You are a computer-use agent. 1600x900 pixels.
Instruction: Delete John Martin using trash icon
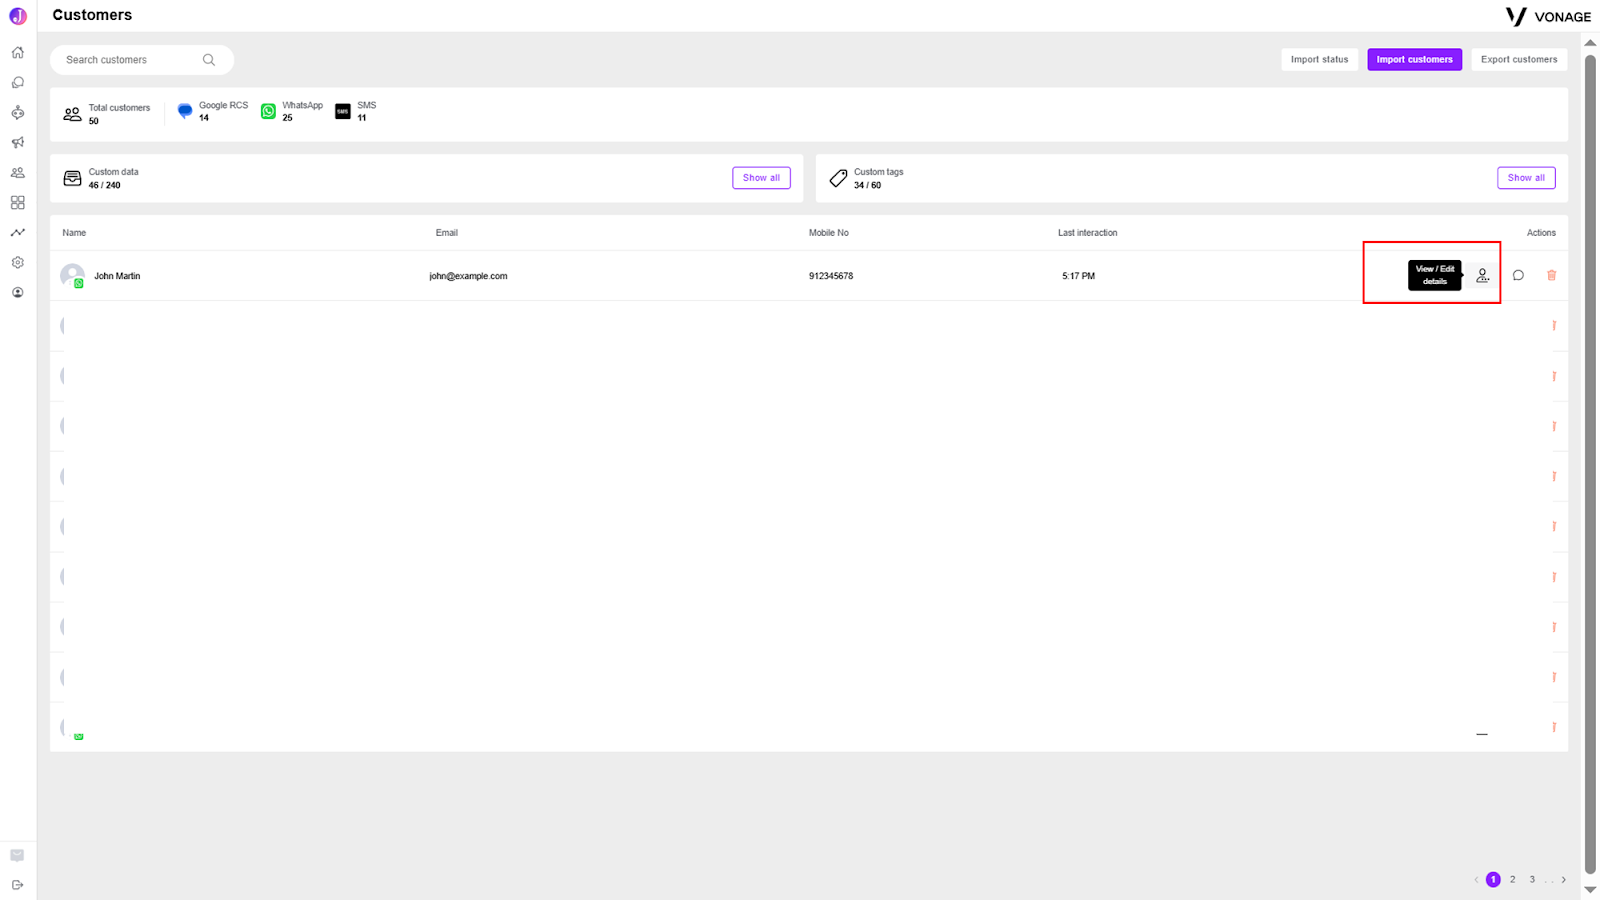pos(1552,276)
